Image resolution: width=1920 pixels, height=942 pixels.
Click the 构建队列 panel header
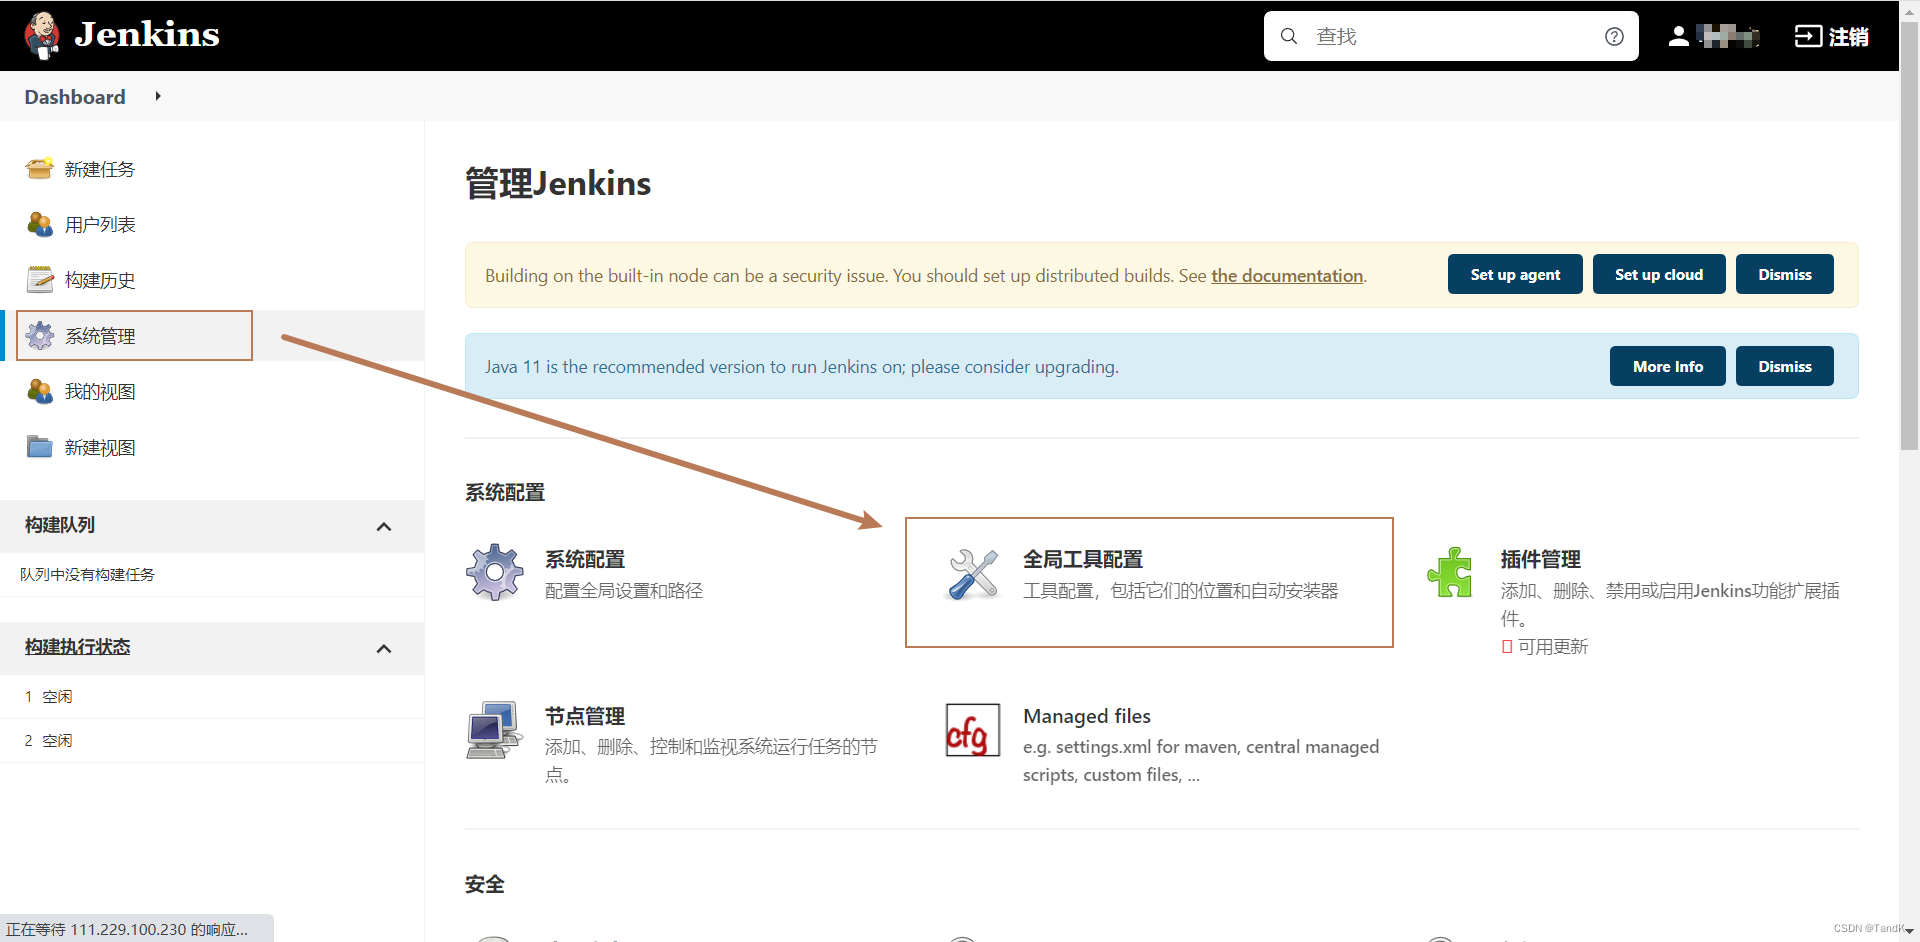pos(212,526)
